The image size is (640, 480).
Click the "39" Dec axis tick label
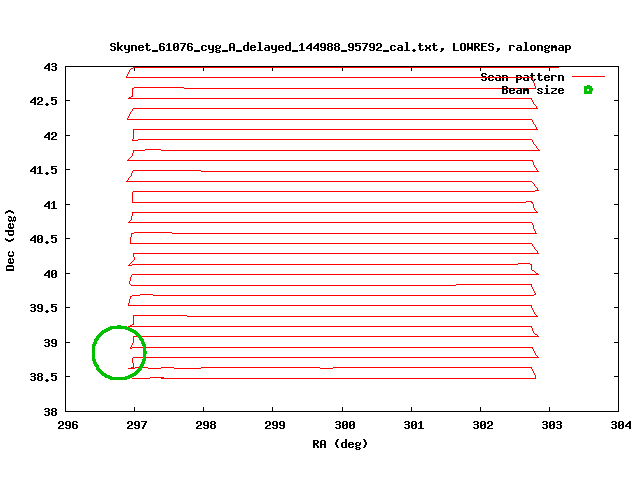tap(51, 343)
